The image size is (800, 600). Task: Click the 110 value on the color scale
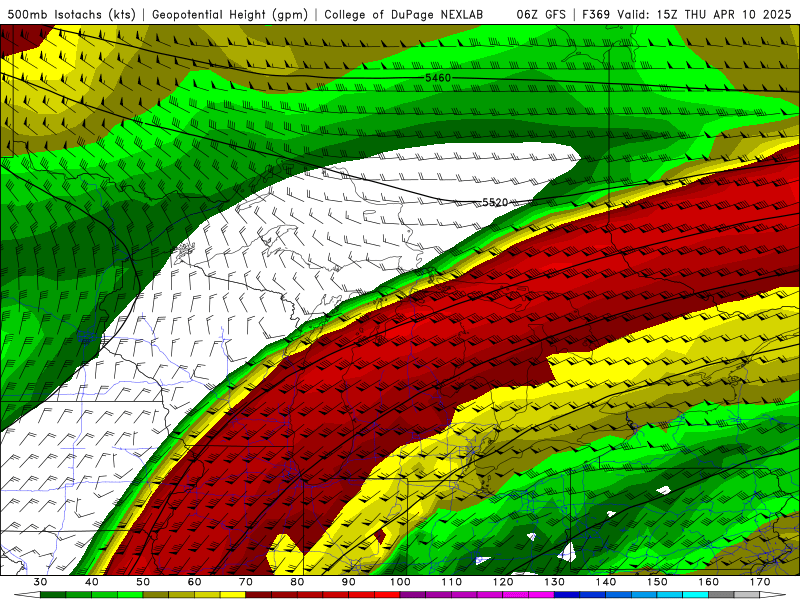[452, 582]
